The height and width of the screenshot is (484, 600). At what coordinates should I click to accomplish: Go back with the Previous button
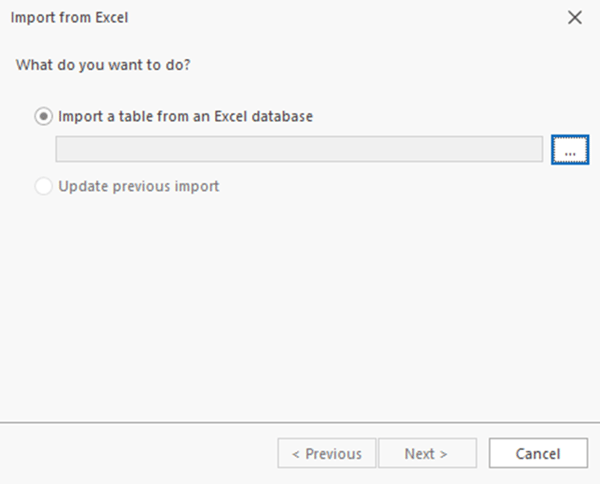pos(326,453)
